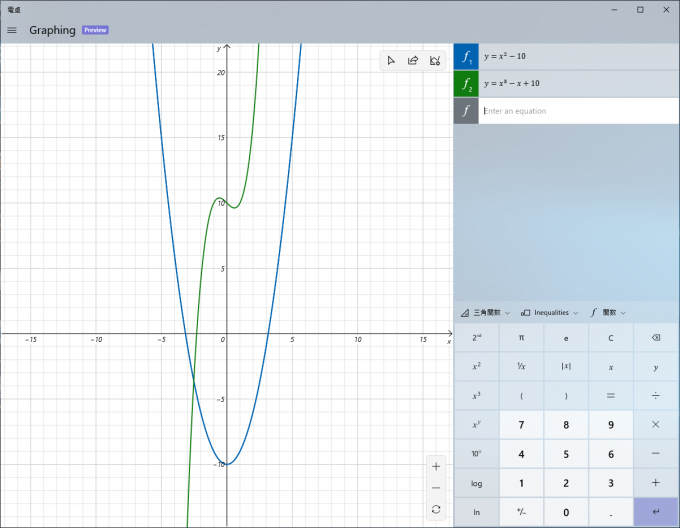Click the multiplication operator key
Image resolution: width=680 pixels, height=528 pixels.
point(656,425)
